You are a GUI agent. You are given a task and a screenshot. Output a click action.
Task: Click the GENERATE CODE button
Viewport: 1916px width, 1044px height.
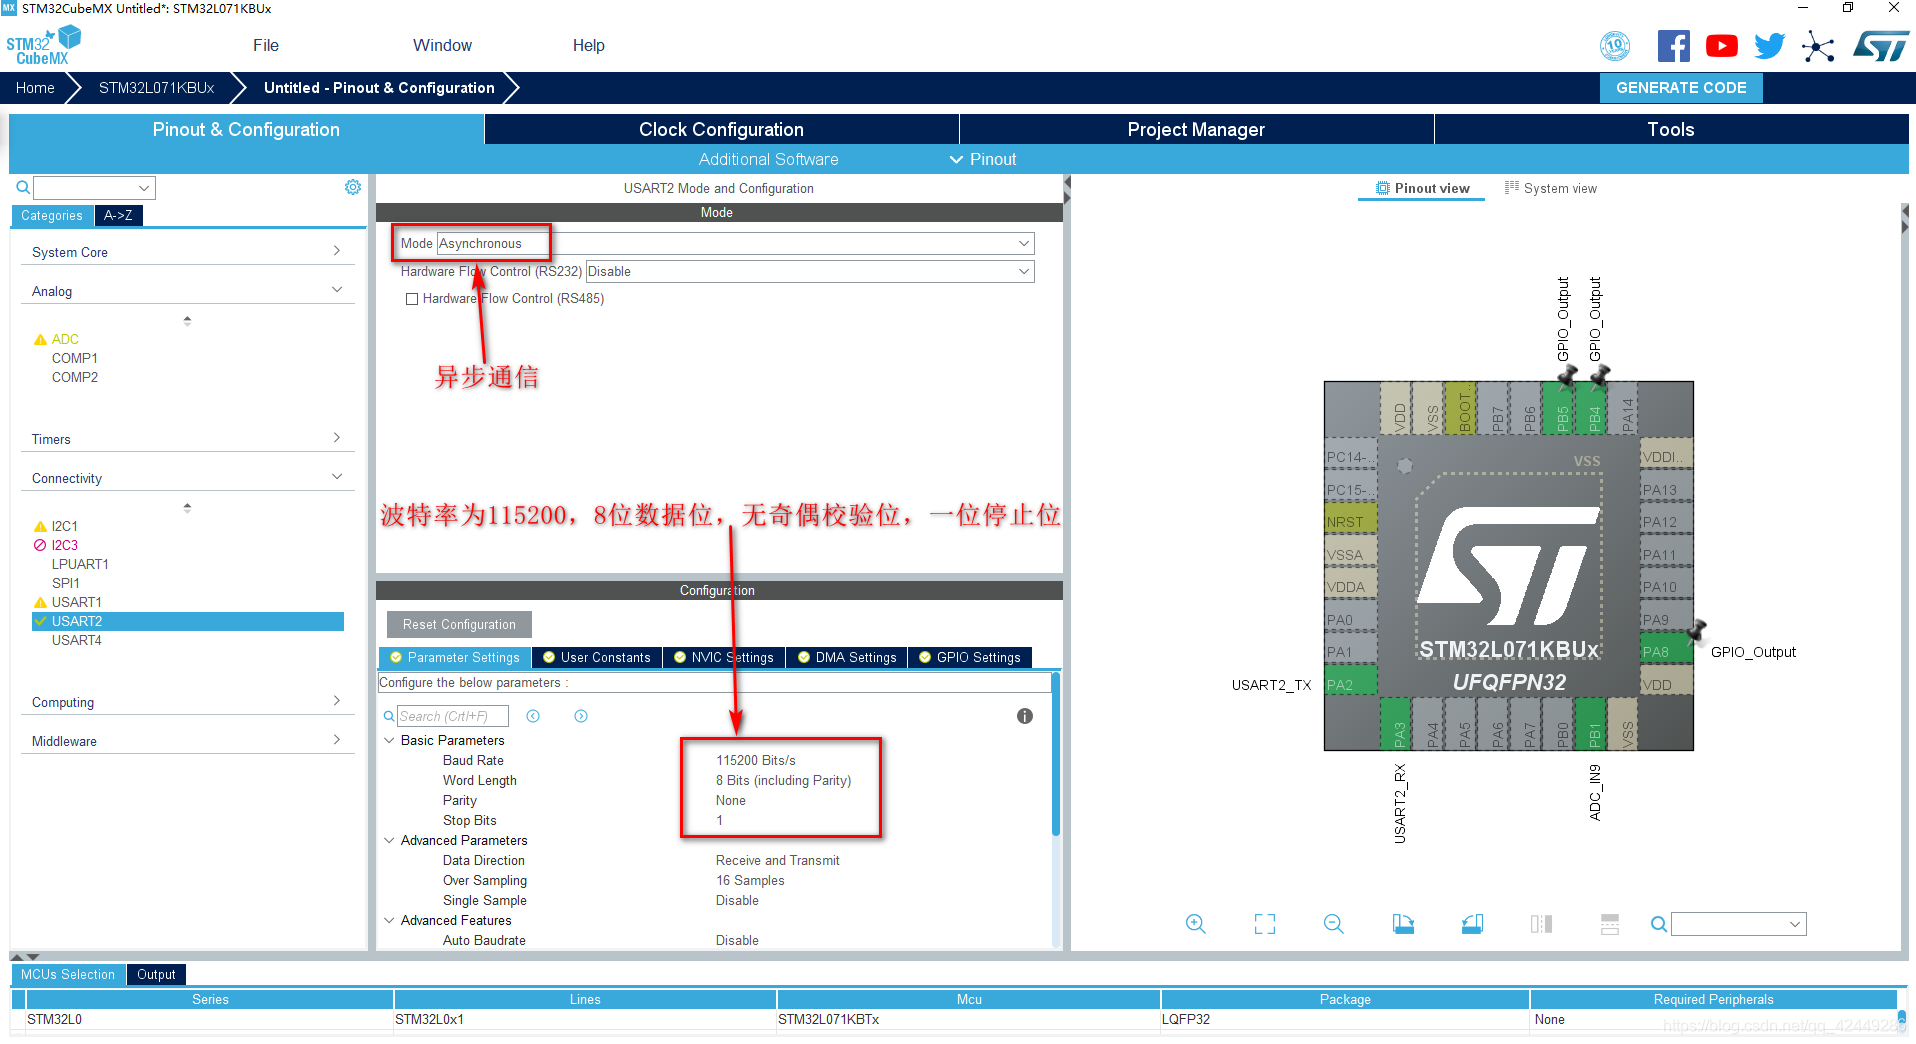pos(1681,88)
